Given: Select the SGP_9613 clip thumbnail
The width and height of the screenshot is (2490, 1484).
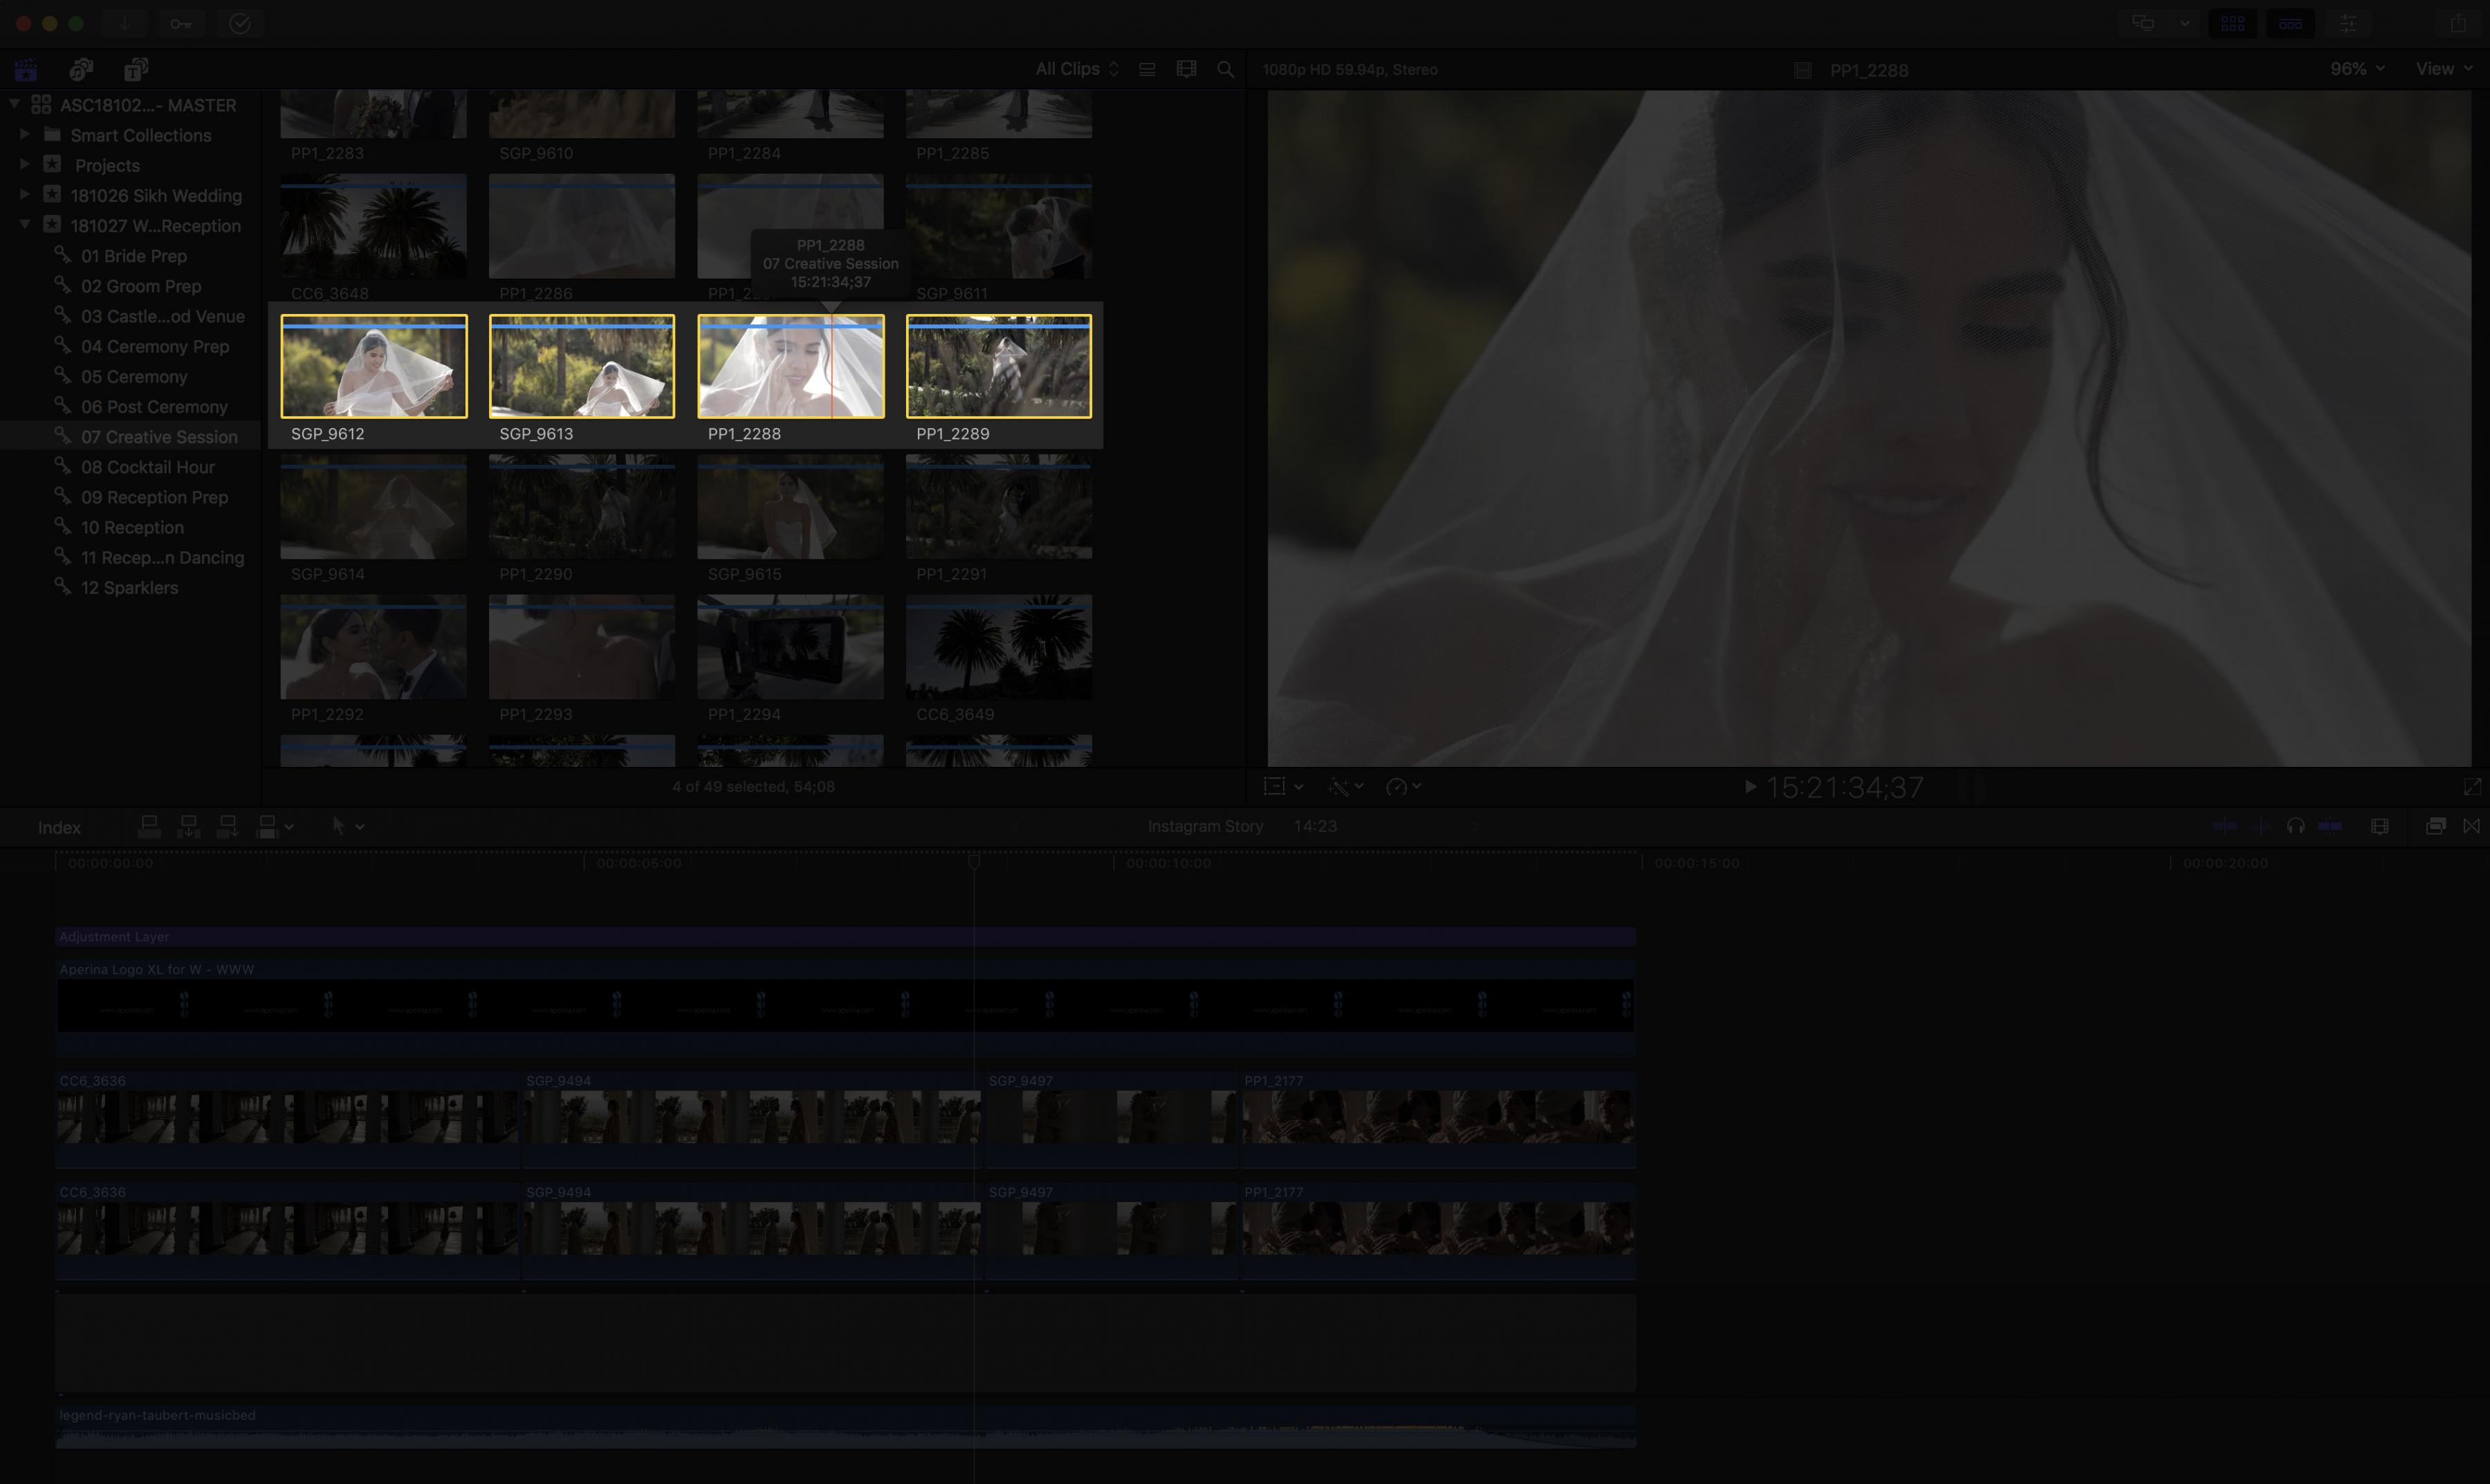Looking at the screenshot, I should pos(581,366).
